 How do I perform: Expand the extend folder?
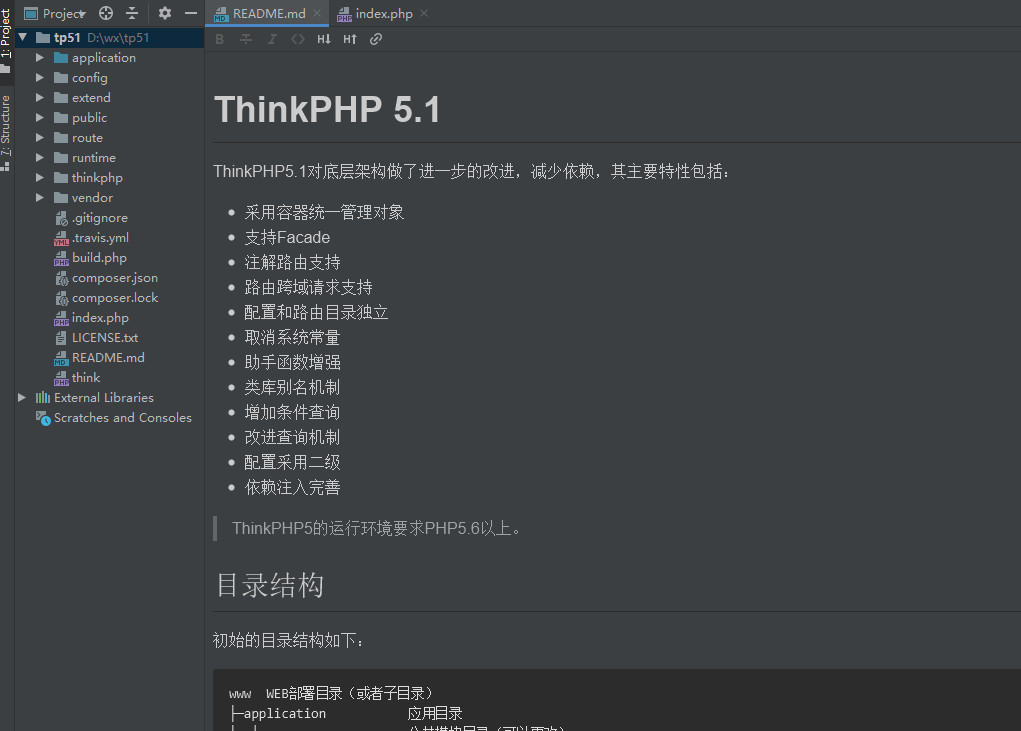(40, 98)
